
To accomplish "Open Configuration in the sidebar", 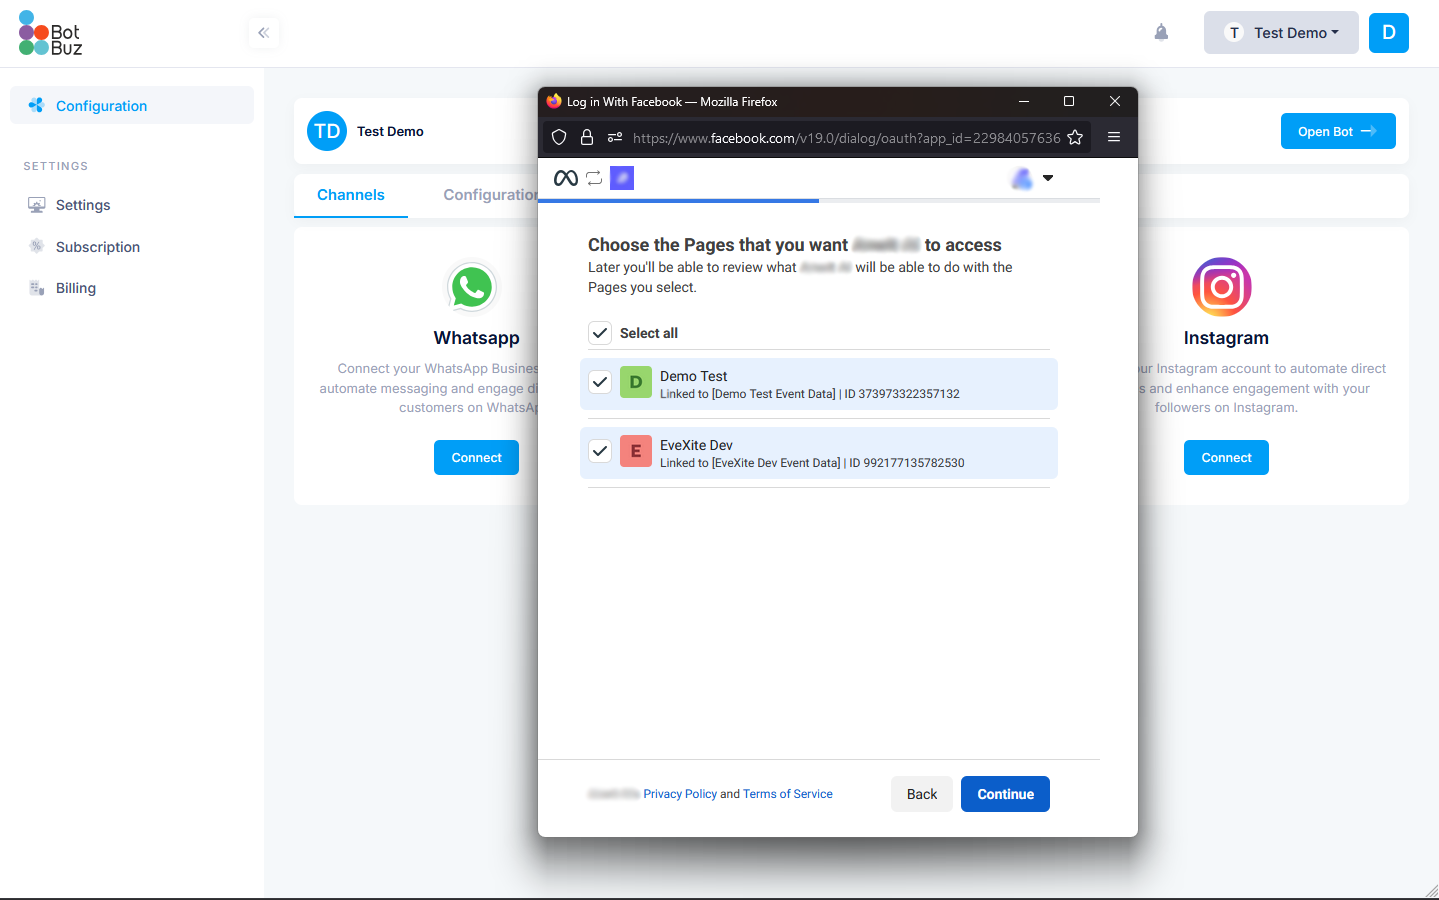I will pos(132,106).
